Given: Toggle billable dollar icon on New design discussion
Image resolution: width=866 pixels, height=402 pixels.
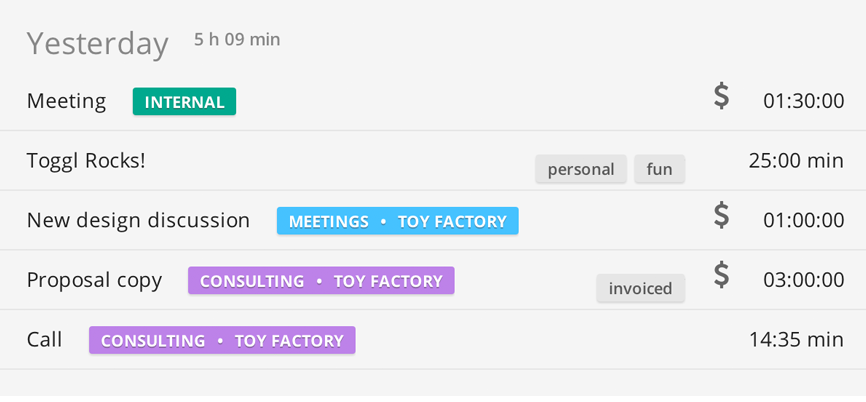Looking at the screenshot, I should click(721, 216).
